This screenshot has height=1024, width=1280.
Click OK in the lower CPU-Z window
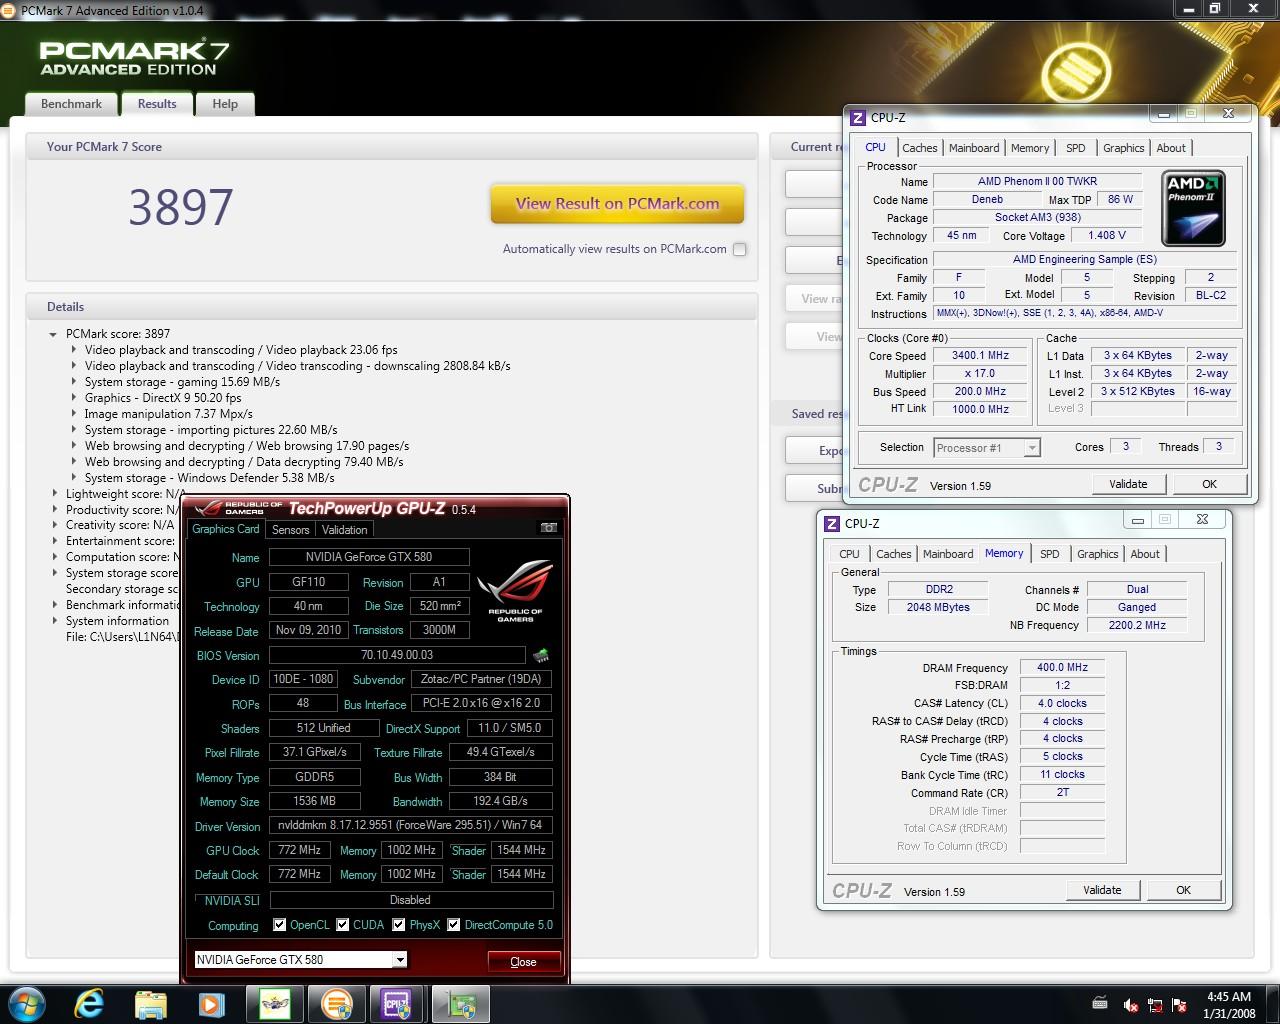[1183, 890]
